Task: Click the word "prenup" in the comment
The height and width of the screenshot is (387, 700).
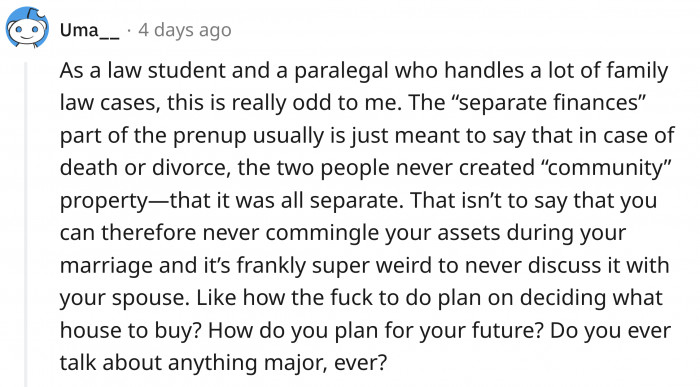Action: pos(209,136)
